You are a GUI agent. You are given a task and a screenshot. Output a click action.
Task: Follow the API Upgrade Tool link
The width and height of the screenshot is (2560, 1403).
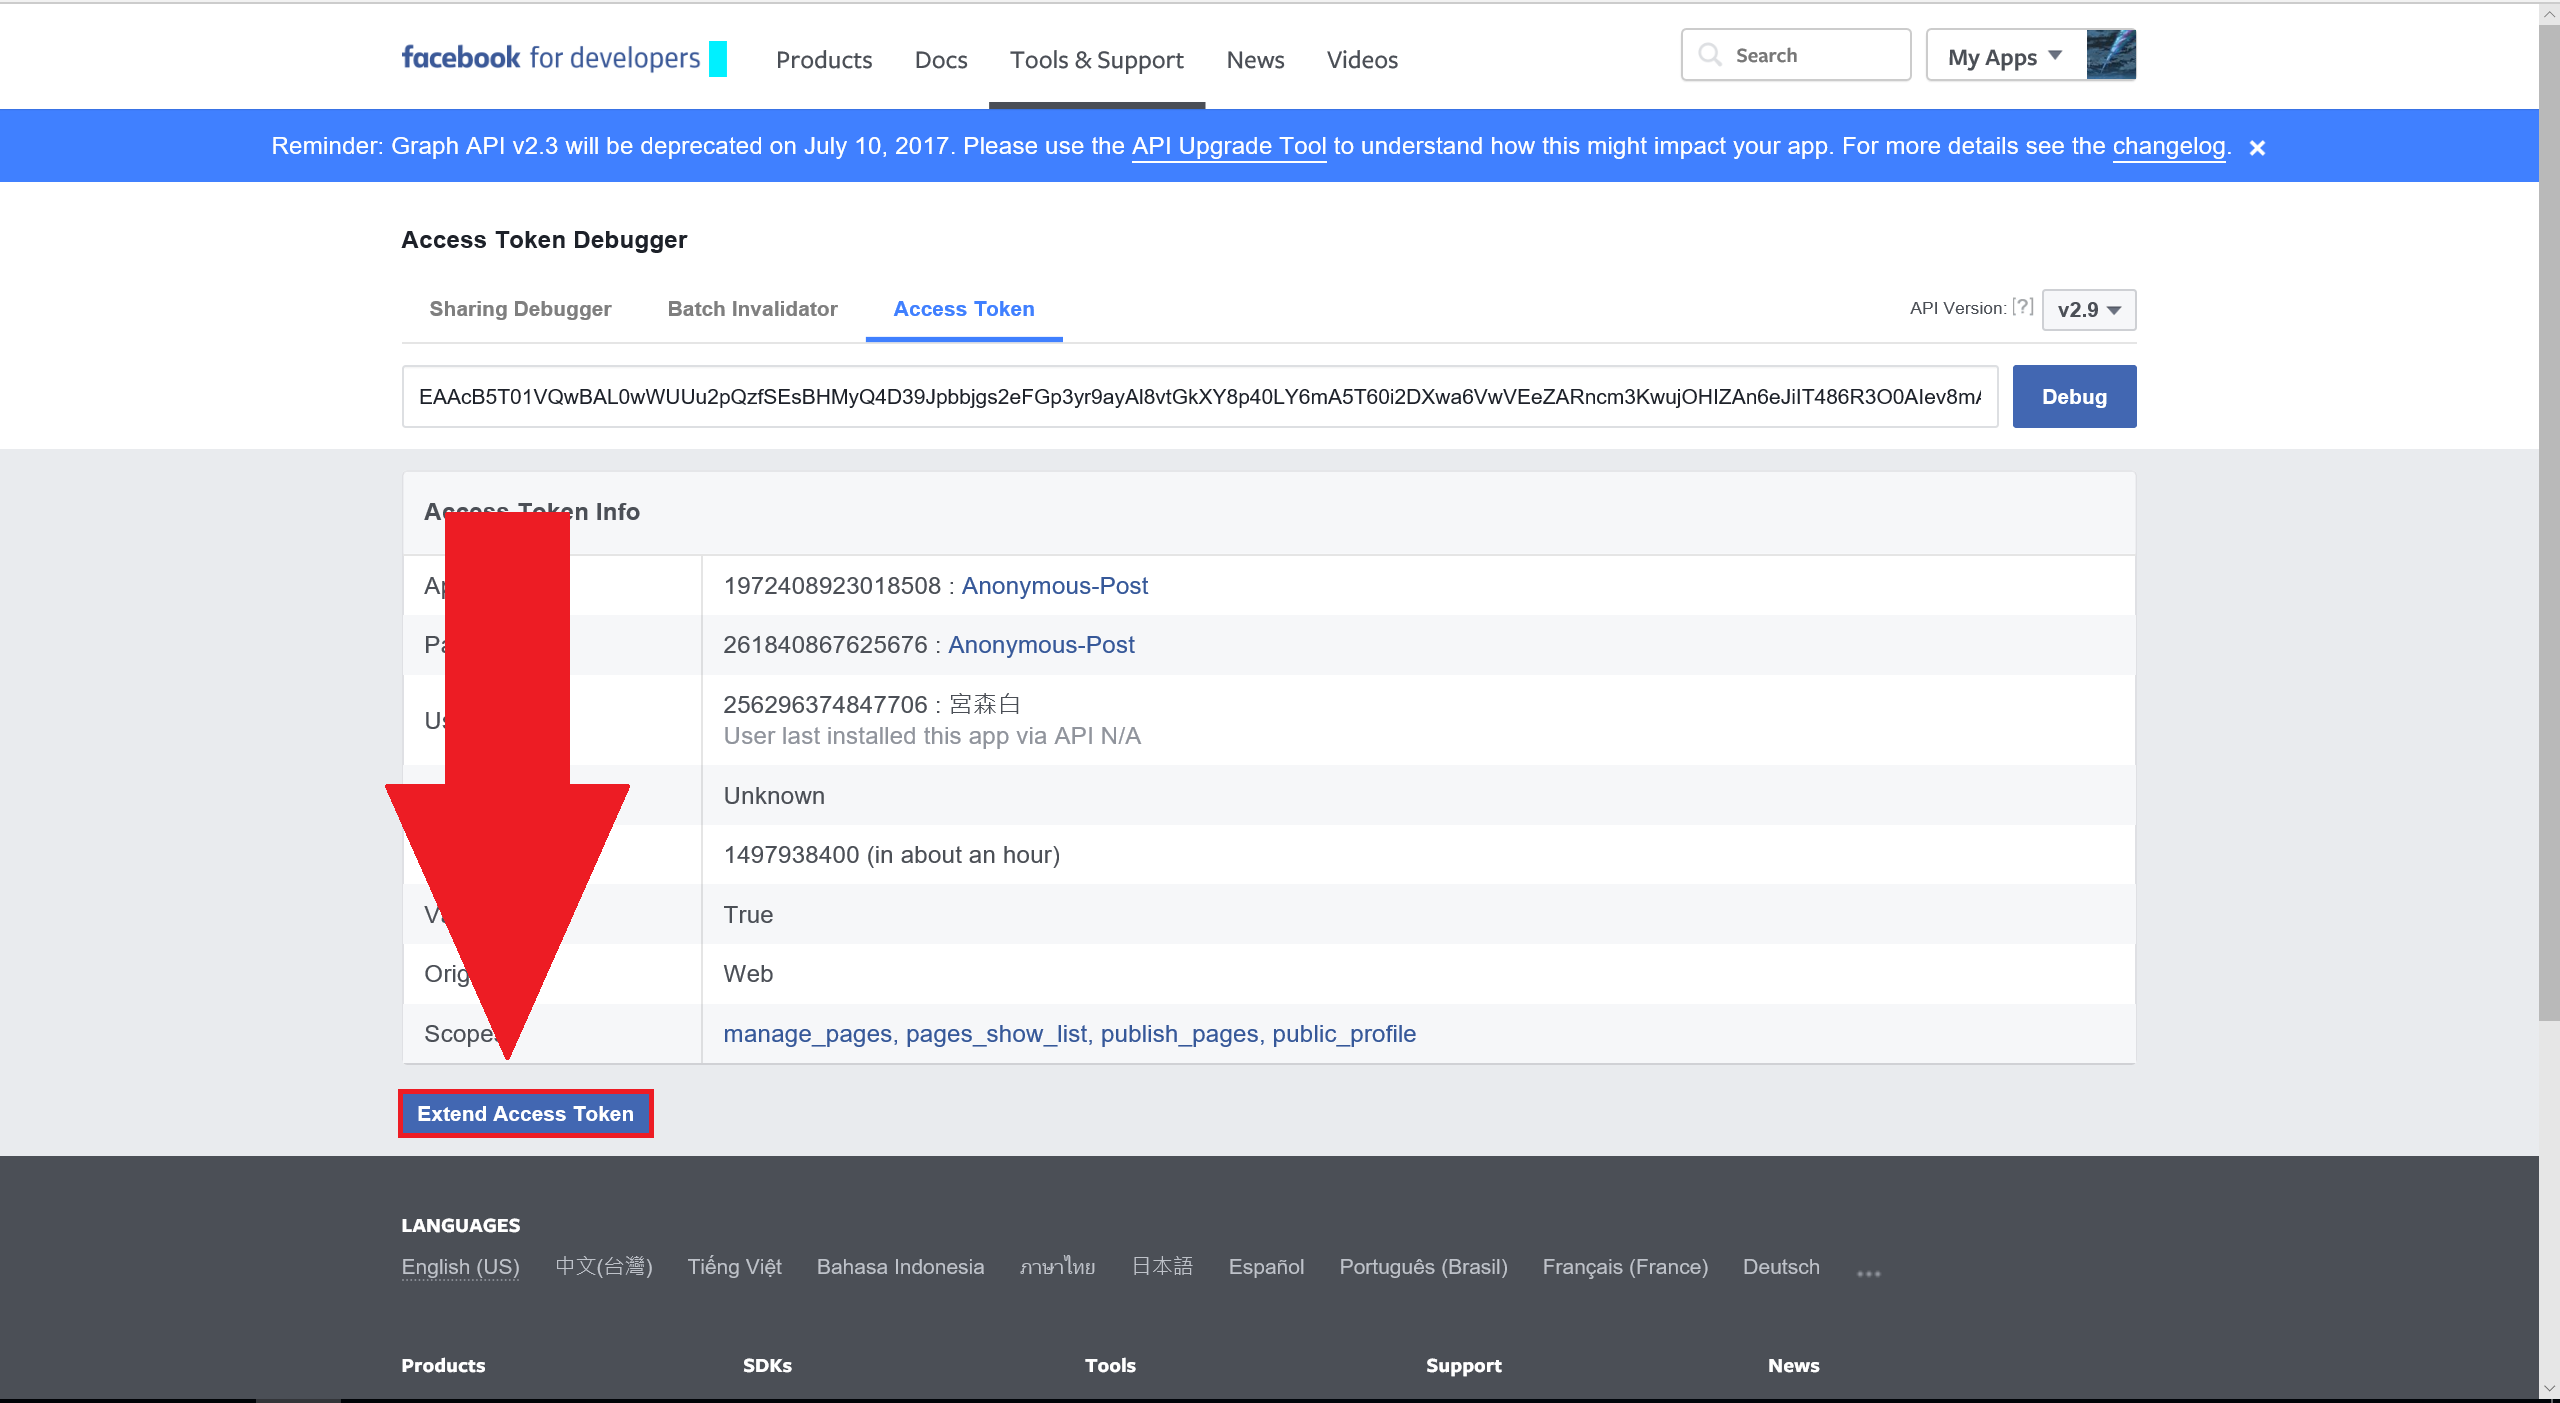point(1228,146)
